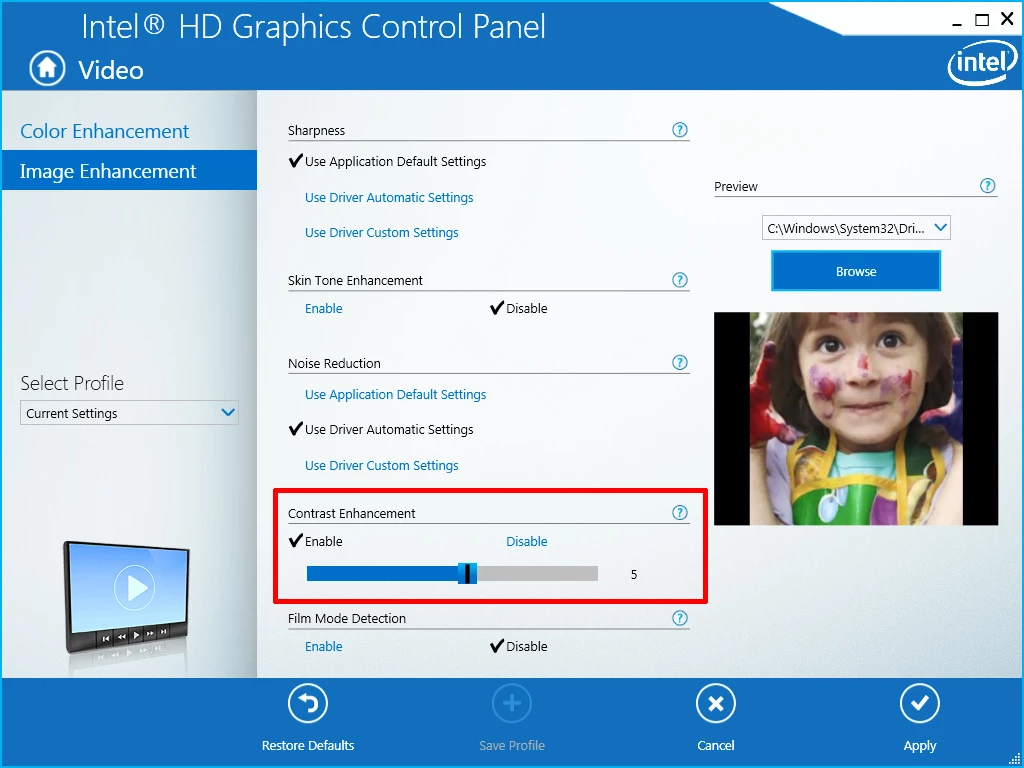Click the Noise Reduction section heading

pos(334,363)
